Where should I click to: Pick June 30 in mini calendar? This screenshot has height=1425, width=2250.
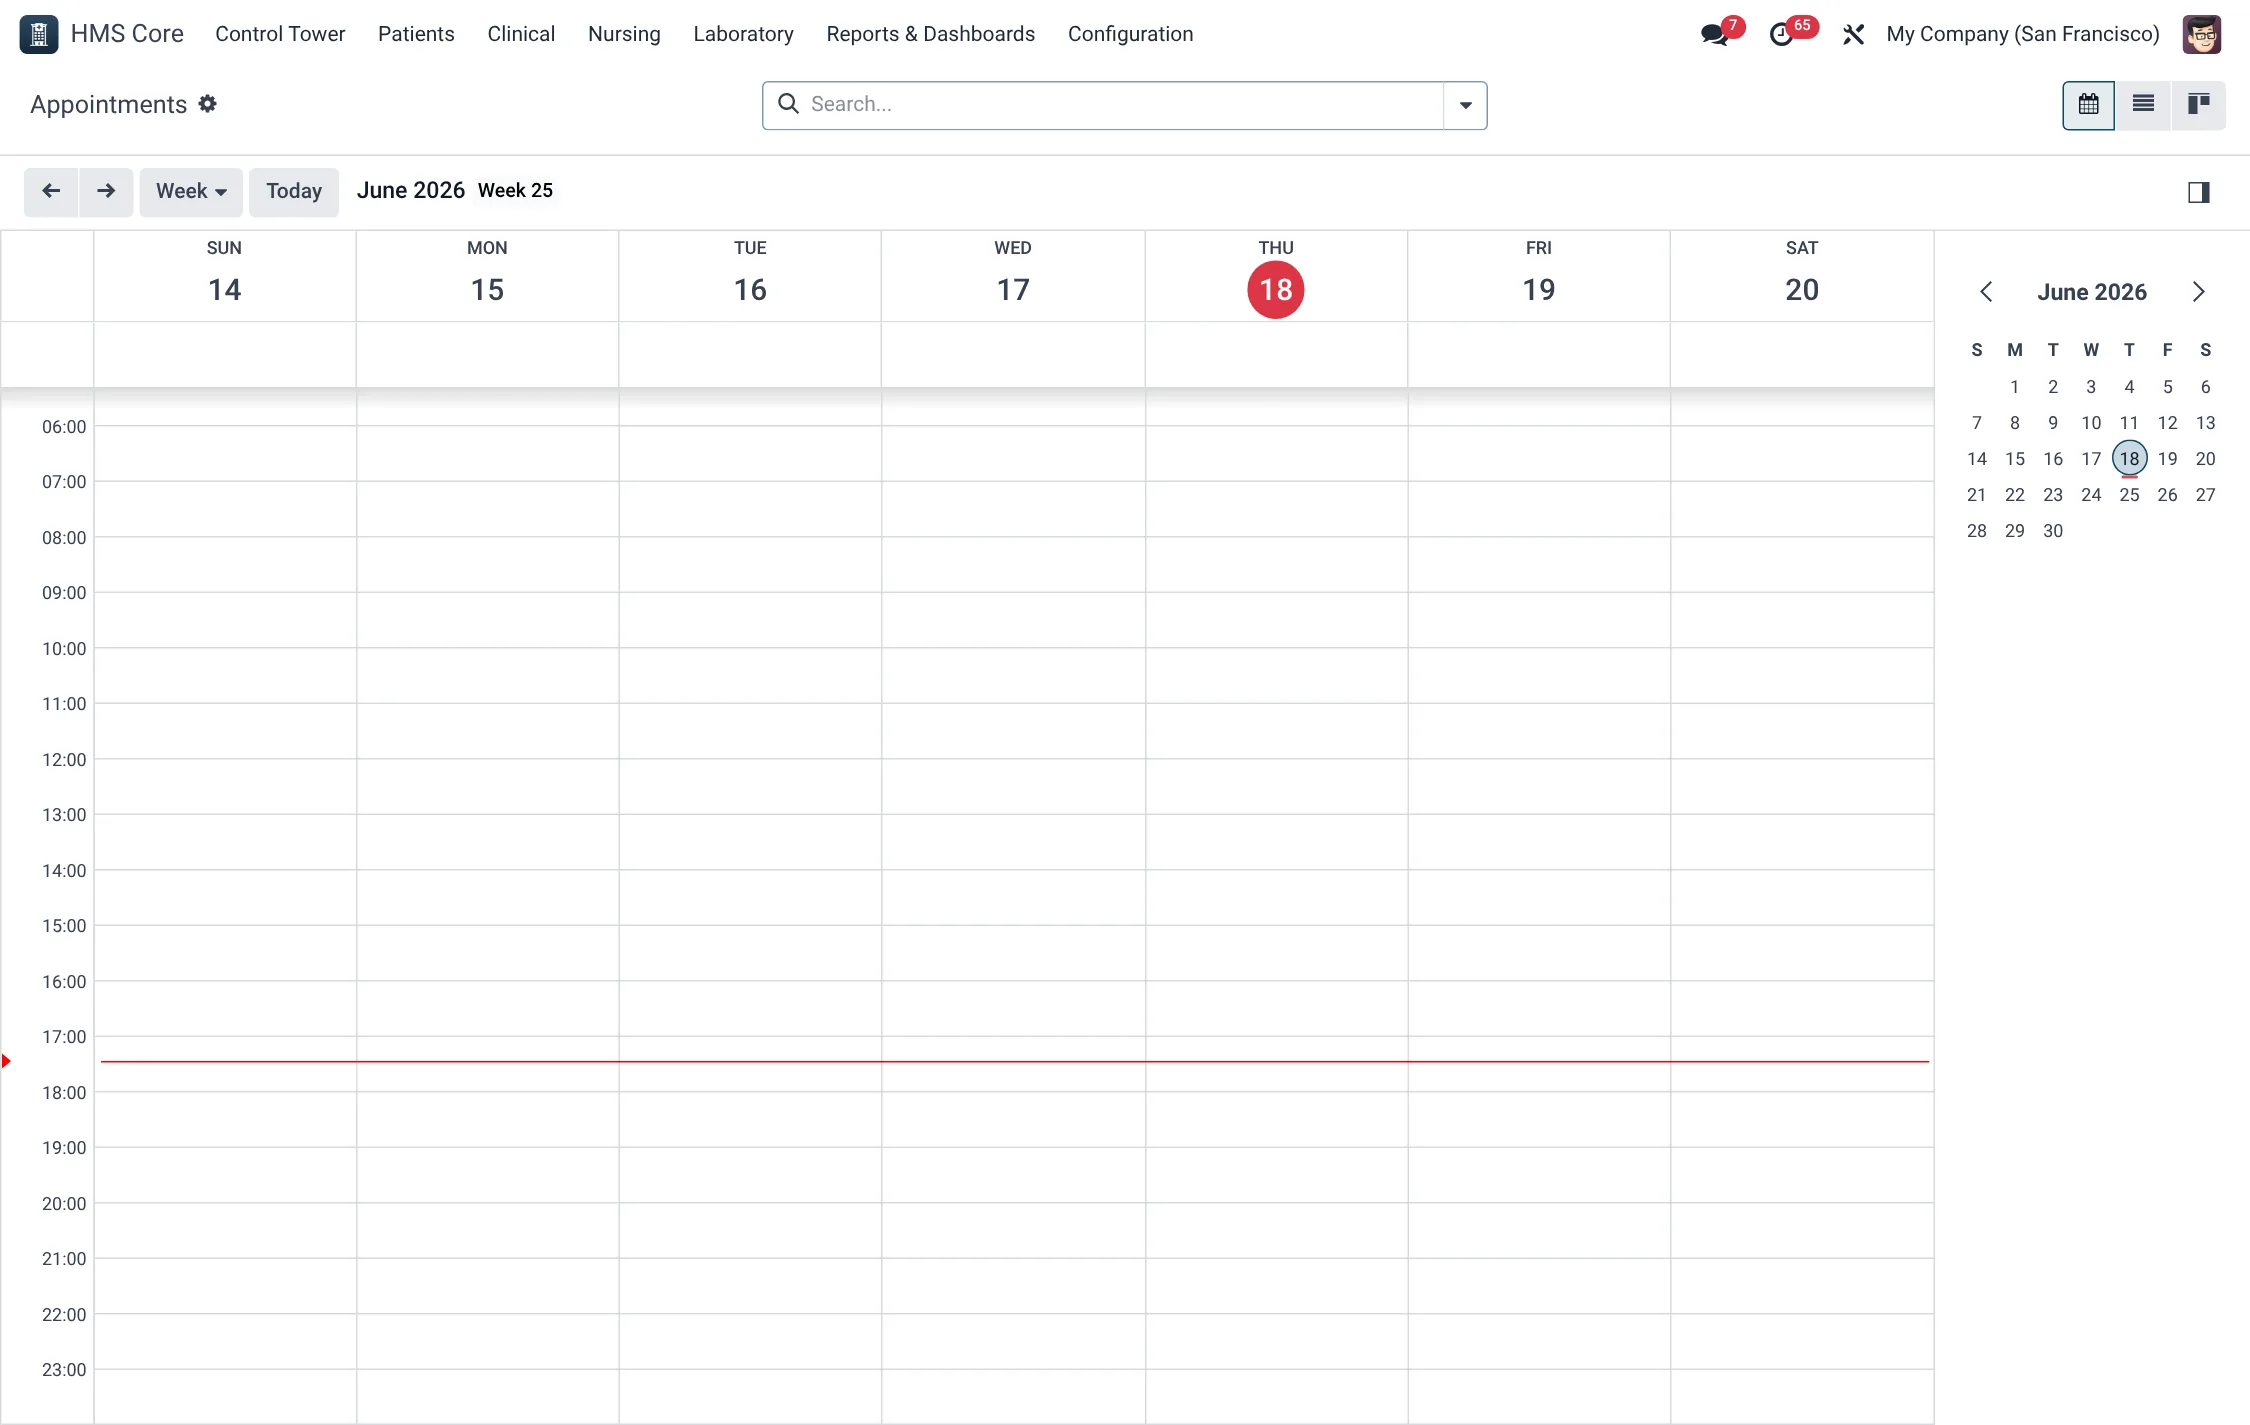coord(2053,531)
